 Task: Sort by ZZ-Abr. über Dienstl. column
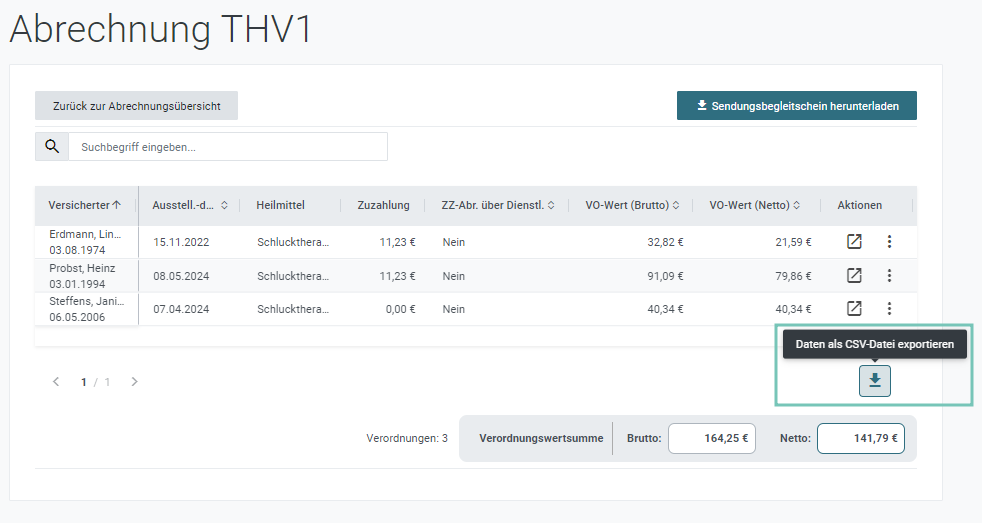498,205
